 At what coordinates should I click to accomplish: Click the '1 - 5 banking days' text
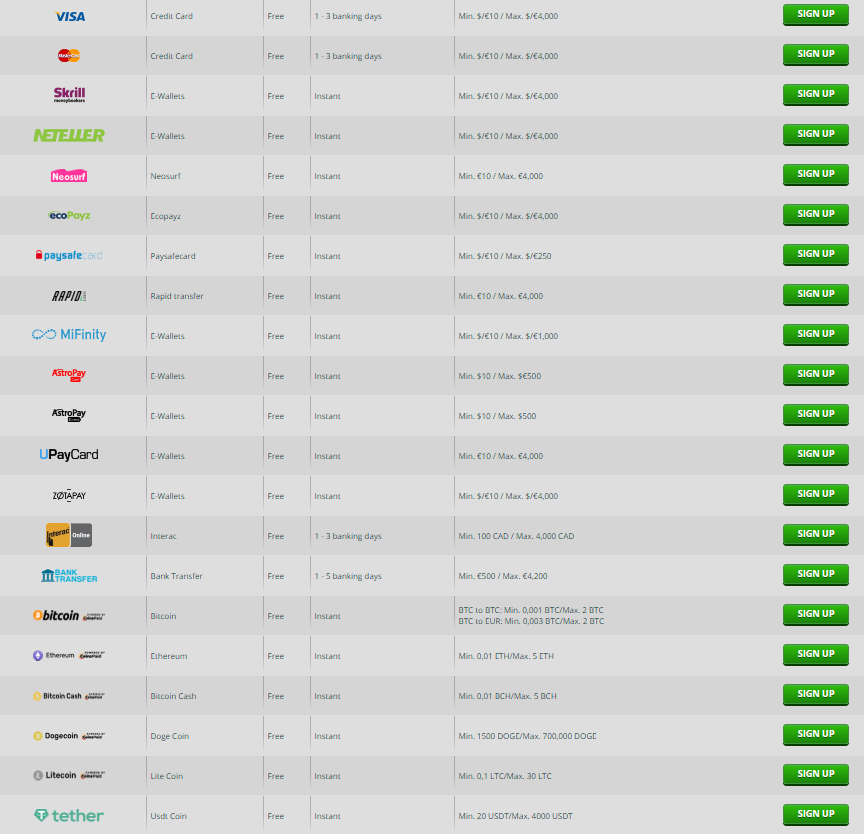348,576
